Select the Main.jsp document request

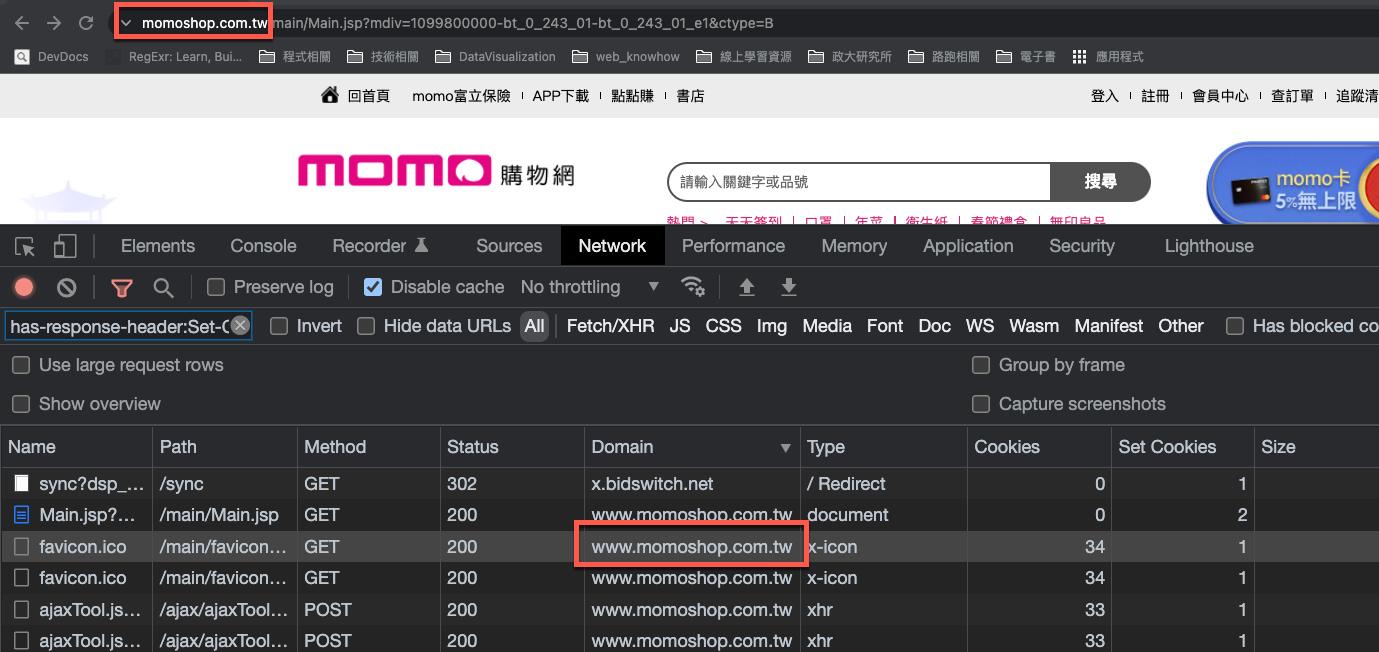tap(689, 515)
